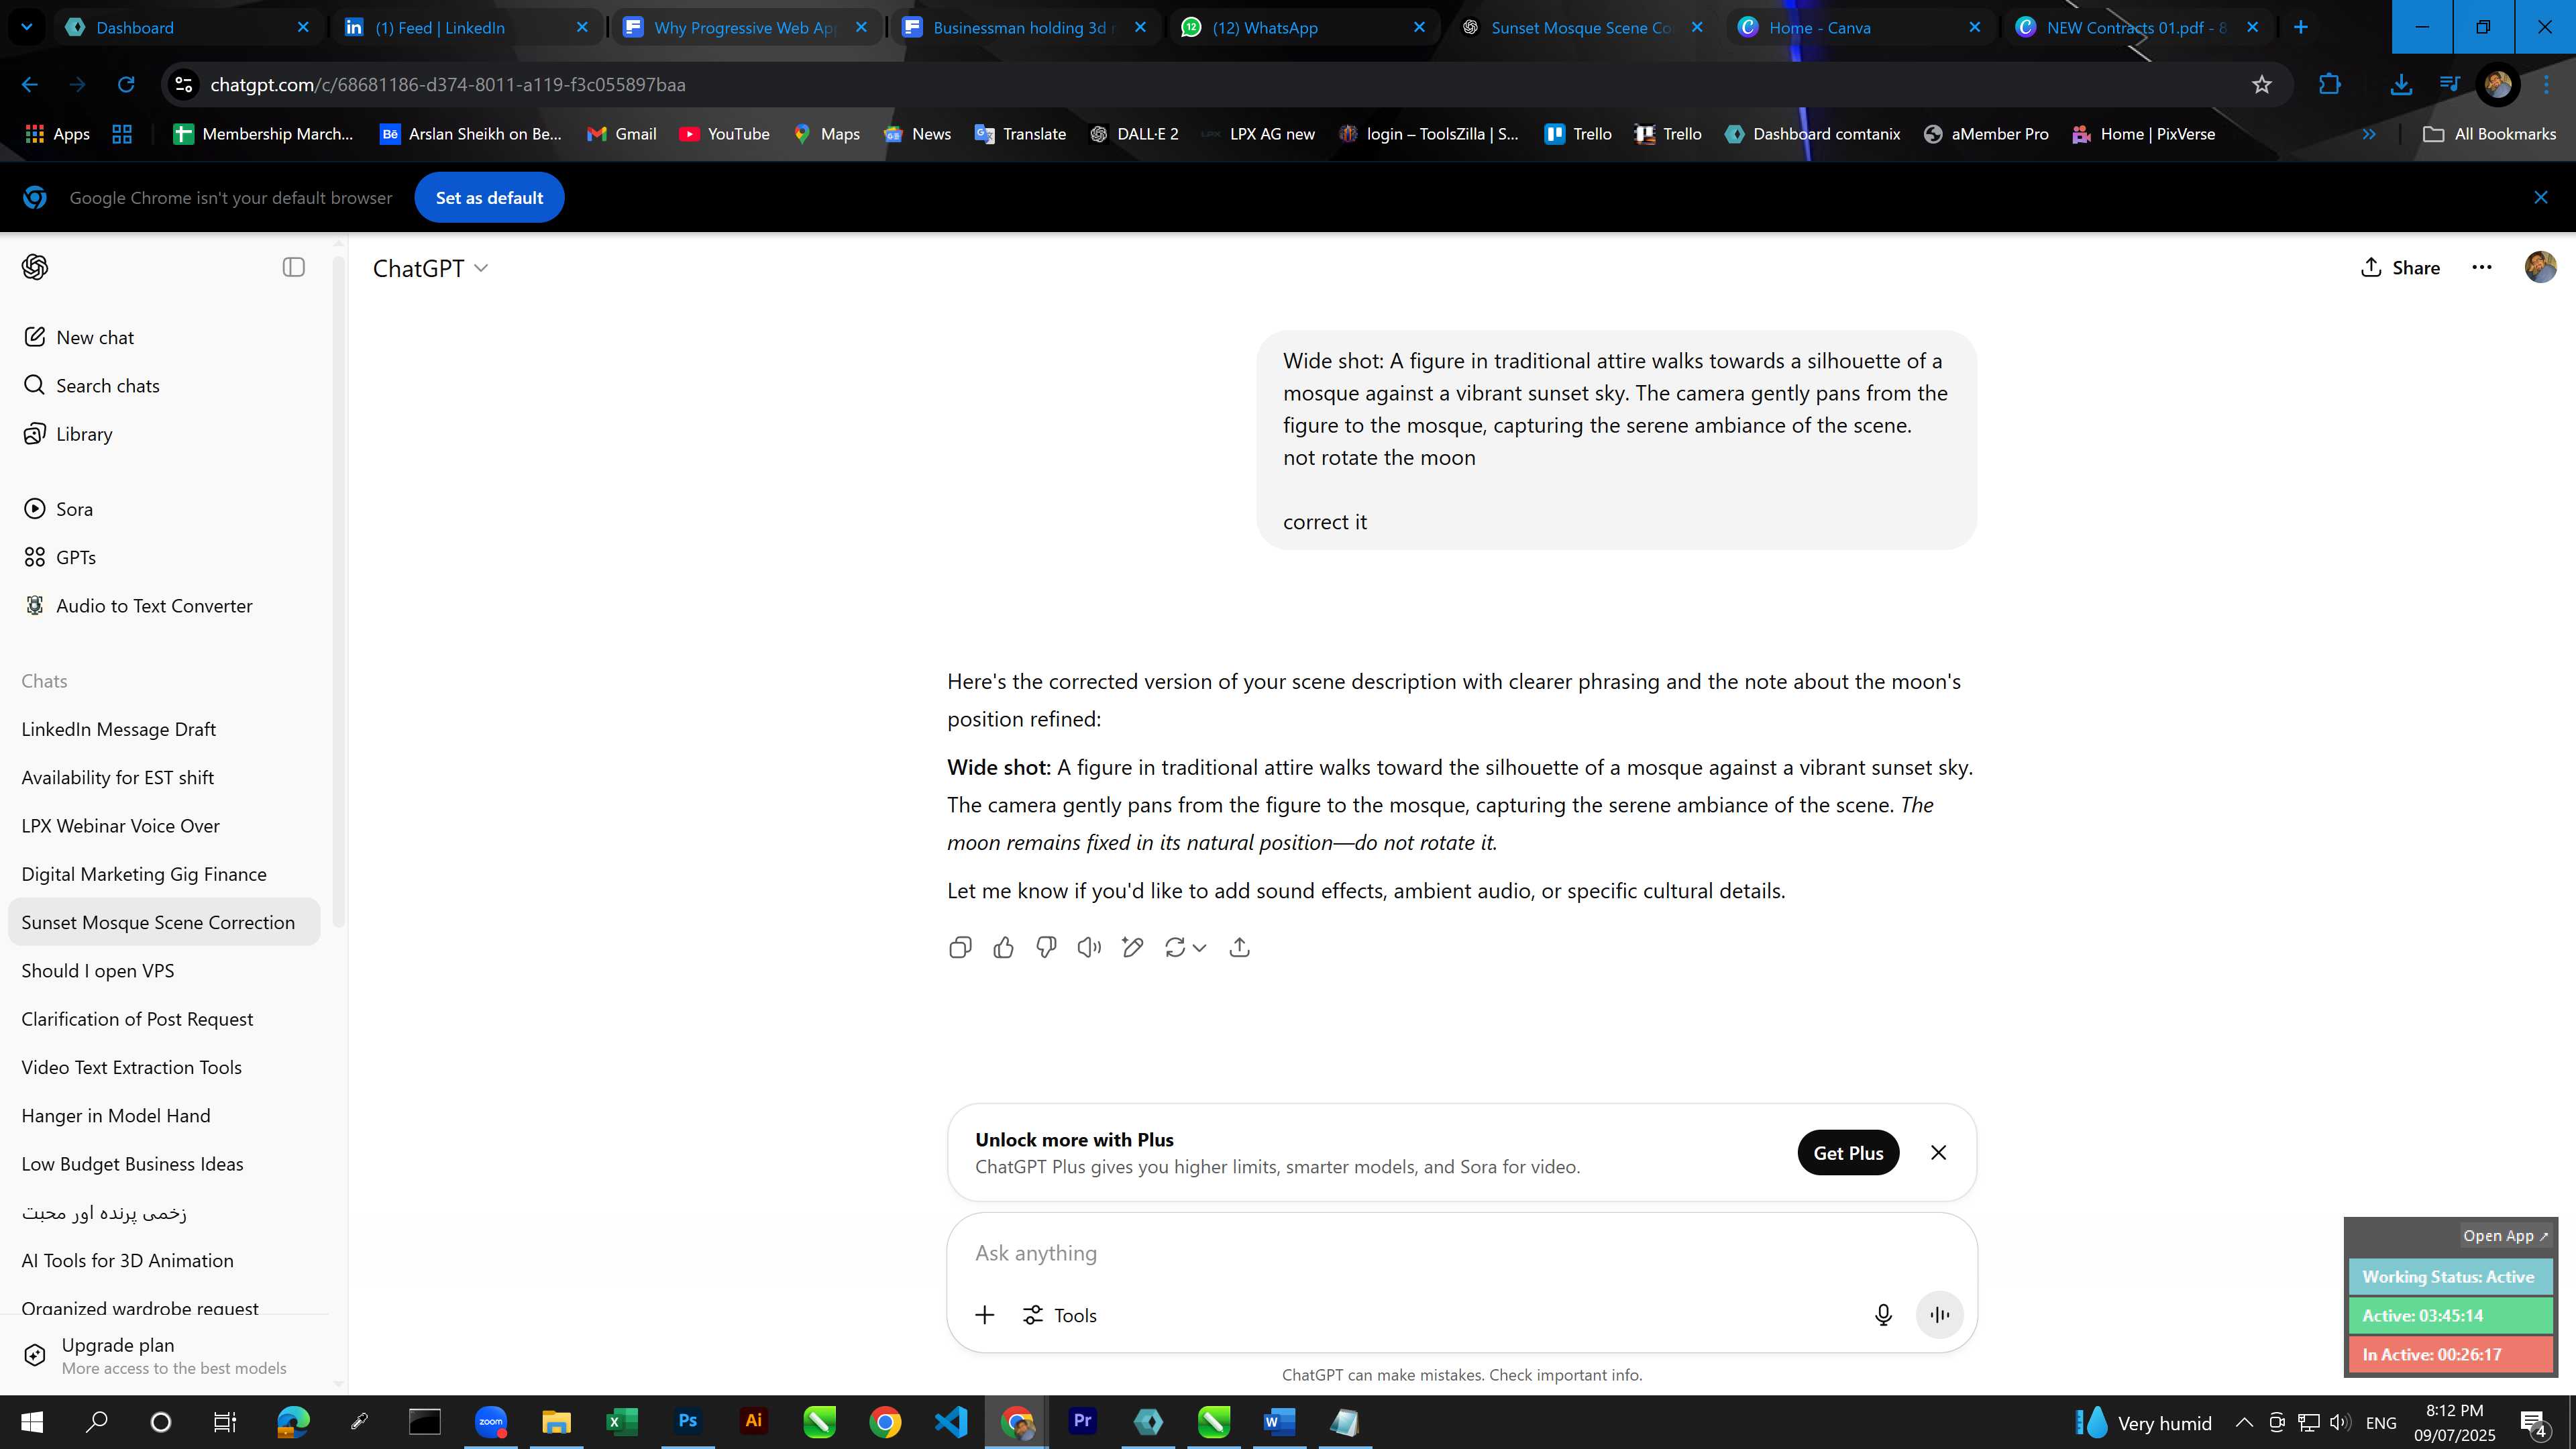Give thumbs down to the response
Image resolution: width=2576 pixels, height=1449 pixels.
tap(1046, 947)
